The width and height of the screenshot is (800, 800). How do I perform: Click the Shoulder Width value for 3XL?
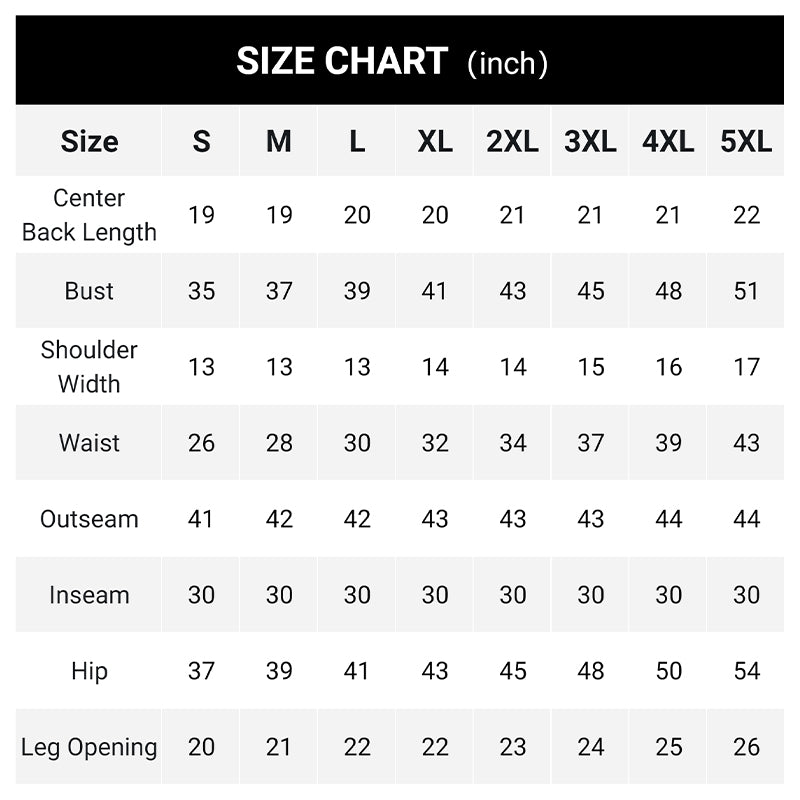590,367
